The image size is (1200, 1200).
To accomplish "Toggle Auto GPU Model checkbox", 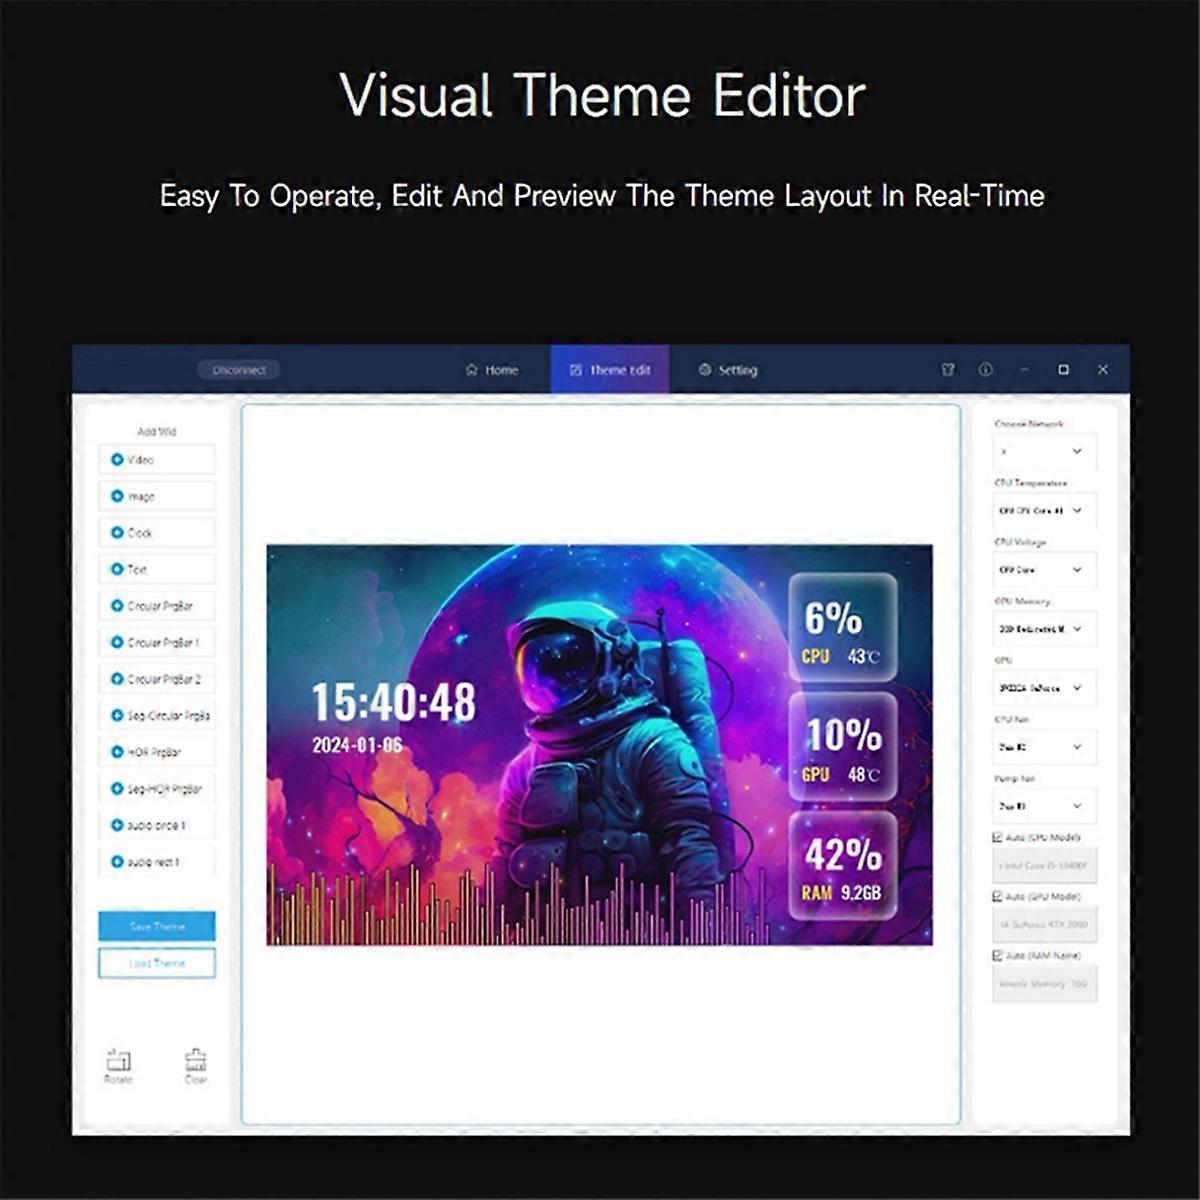I will [997, 897].
